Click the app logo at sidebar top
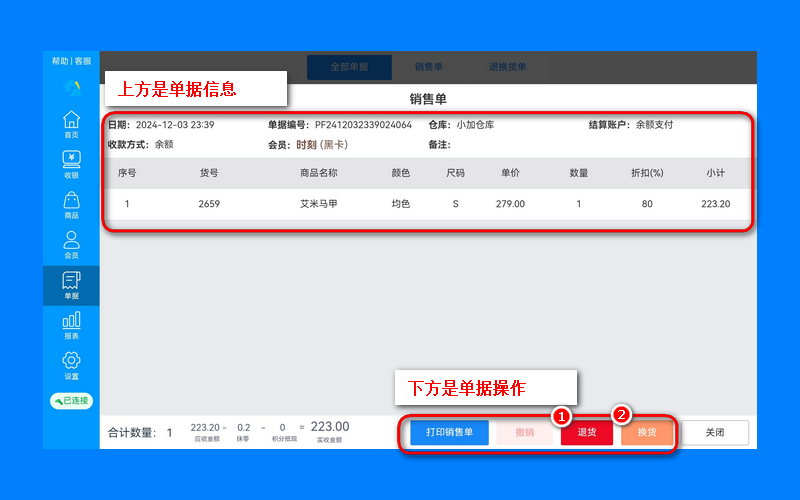800x500 pixels. click(x=71, y=88)
